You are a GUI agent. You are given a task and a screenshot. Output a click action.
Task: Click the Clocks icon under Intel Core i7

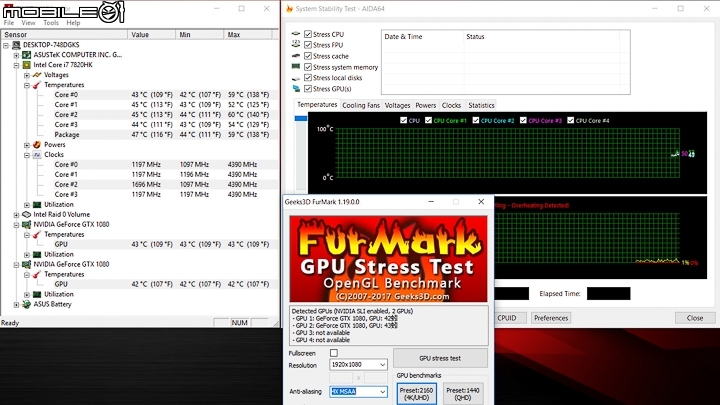tap(37, 155)
